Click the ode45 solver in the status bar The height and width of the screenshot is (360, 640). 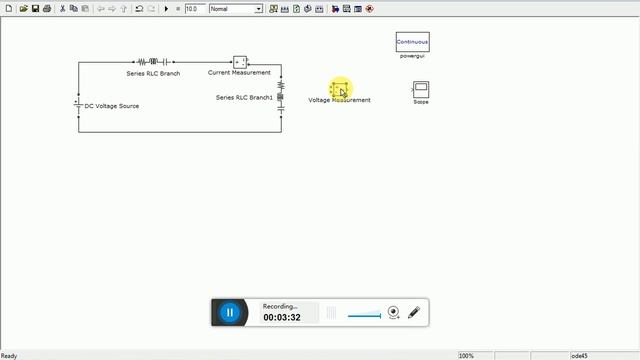[x=579, y=356]
